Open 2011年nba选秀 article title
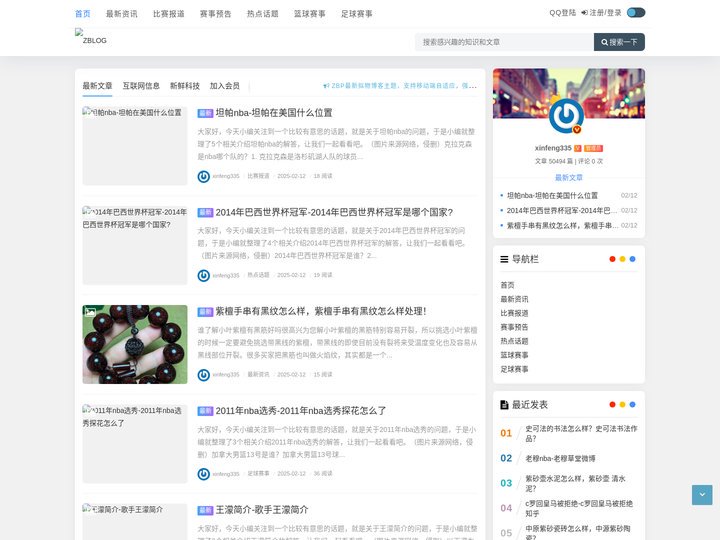This screenshot has width=720, height=540. tap(300, 411)
